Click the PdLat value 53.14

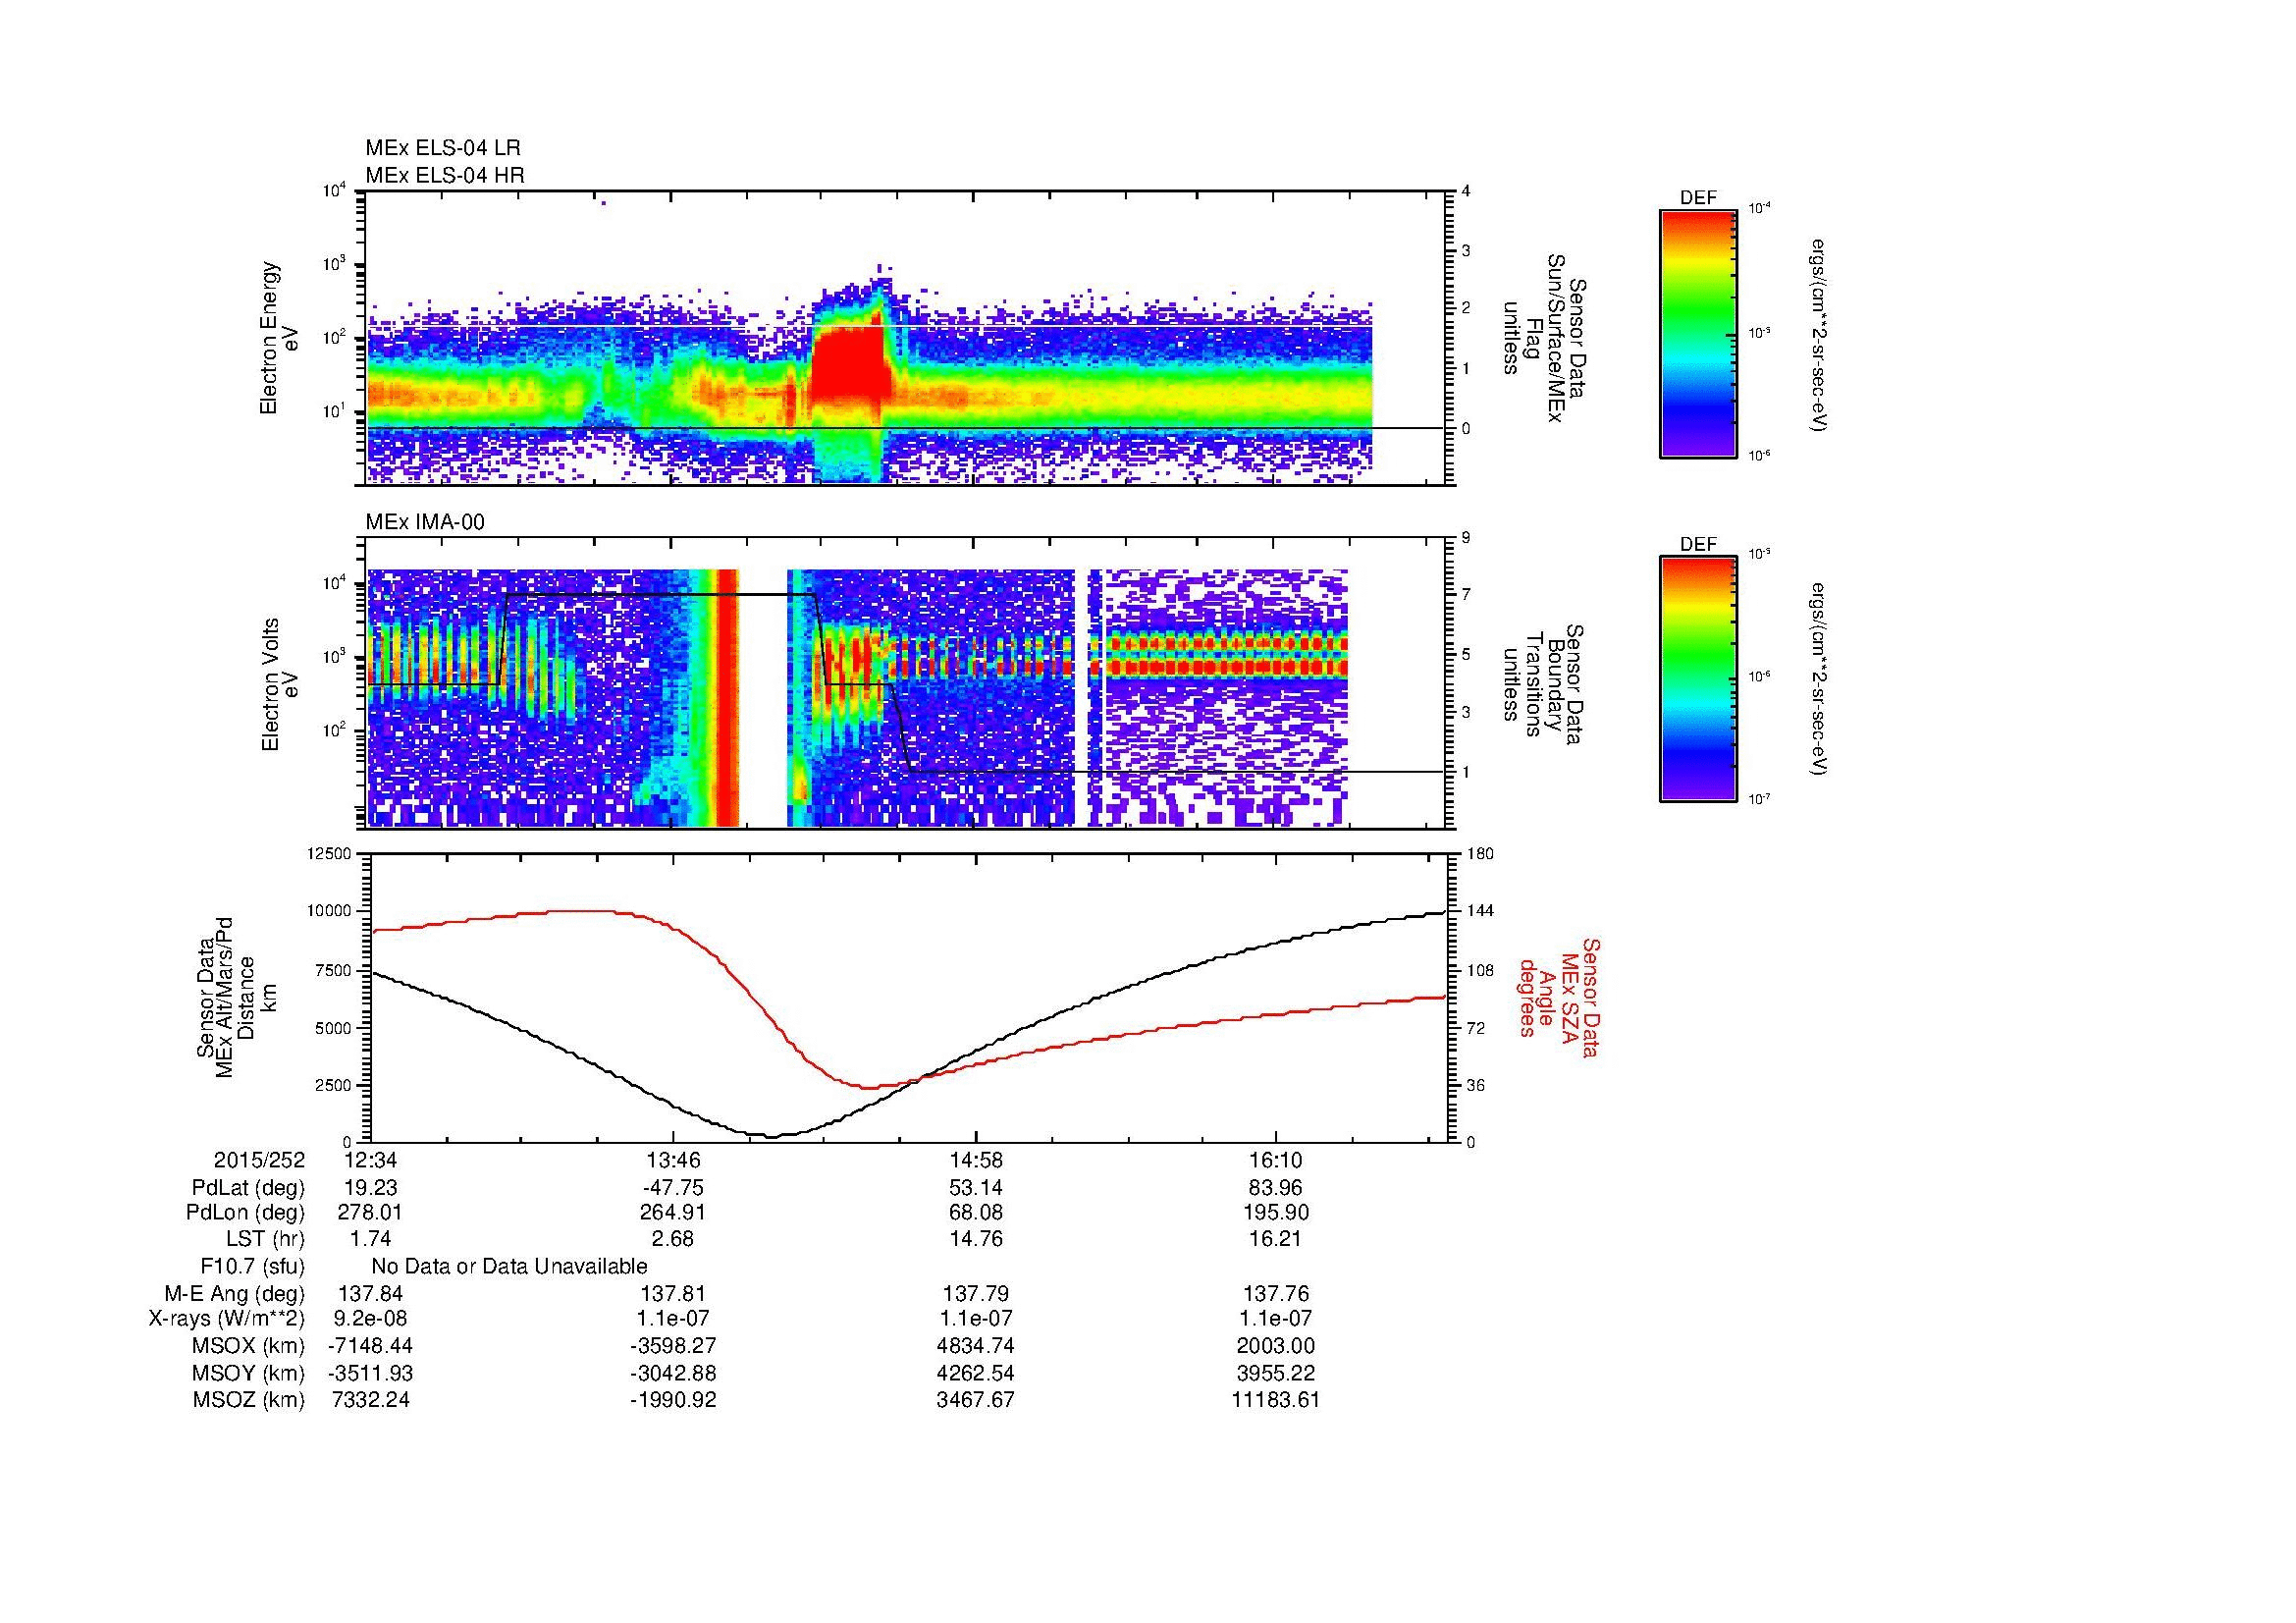pyautogui.click(x=976, y=1188)
